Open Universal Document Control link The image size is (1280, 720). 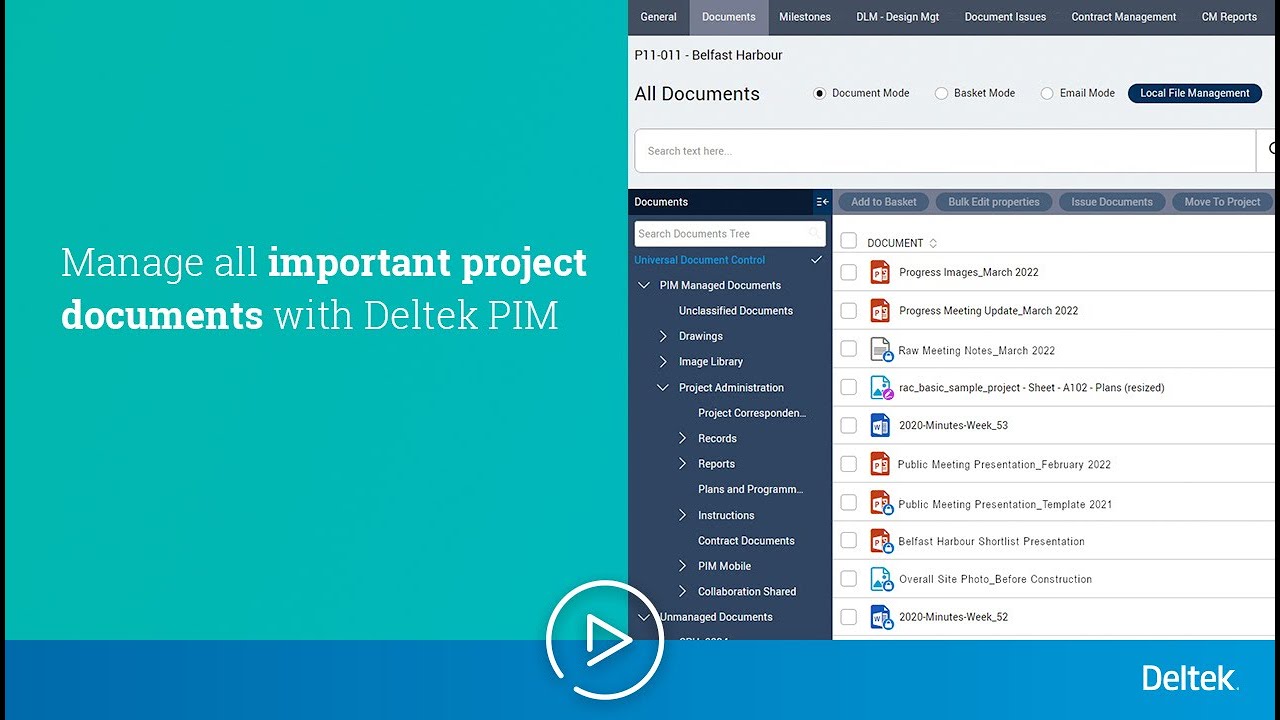(x=700, y=260)
